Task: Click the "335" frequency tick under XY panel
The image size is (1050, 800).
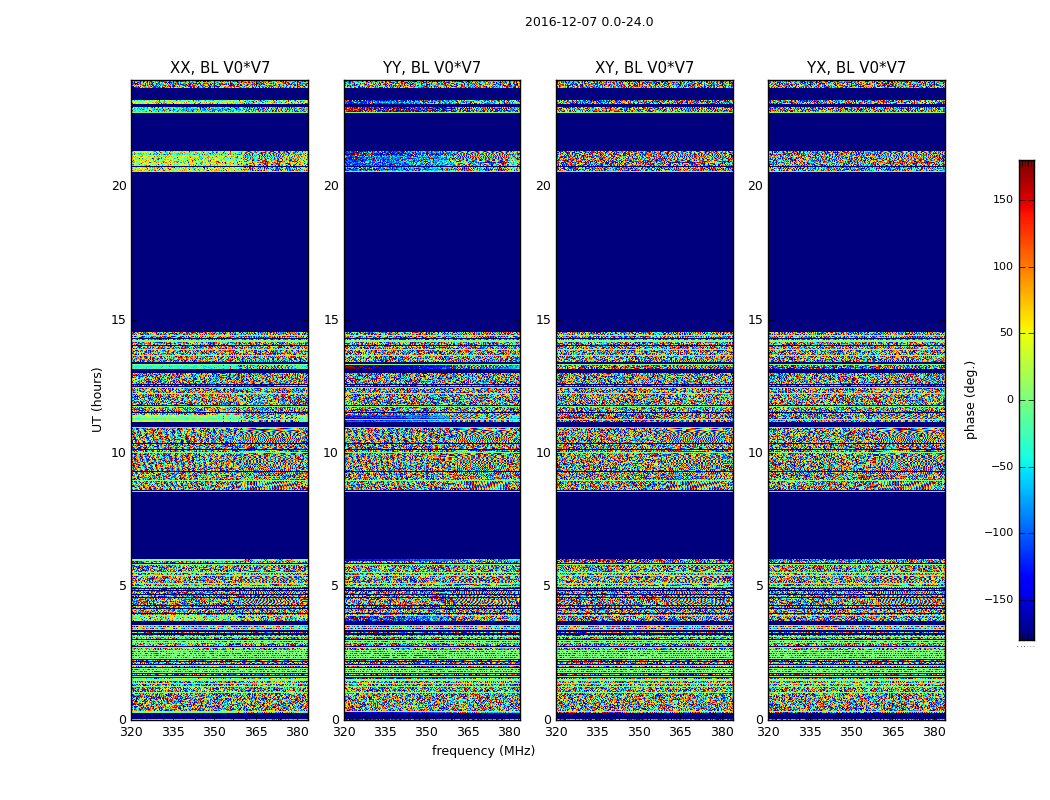Action: pos(597,732)
